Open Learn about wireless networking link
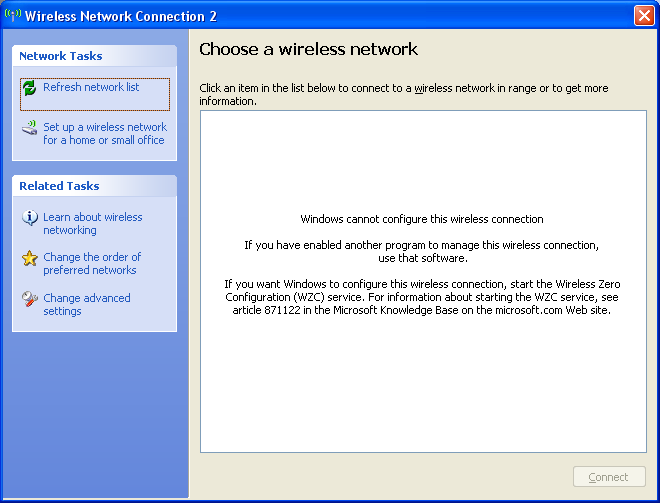 [x=93, y=224]
